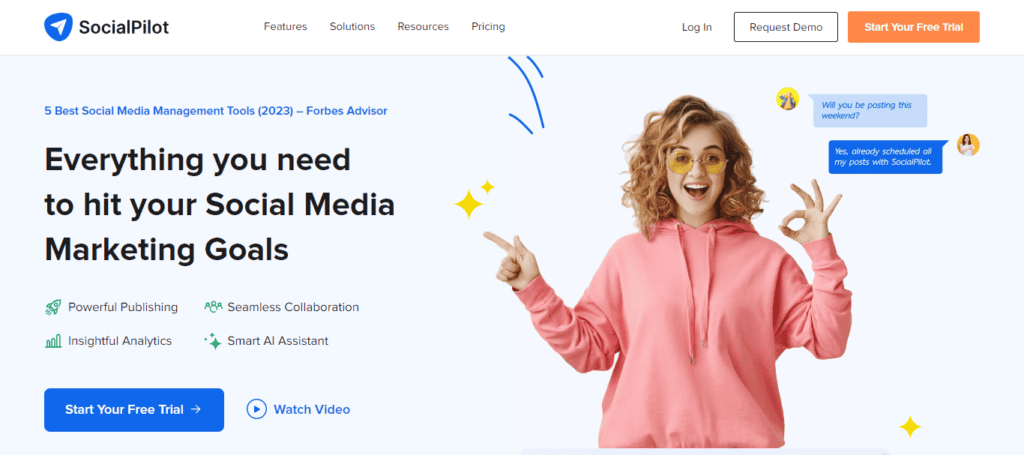Expand the Resources navigation menu
The image size is (1024, 455).
coord(423,27)
